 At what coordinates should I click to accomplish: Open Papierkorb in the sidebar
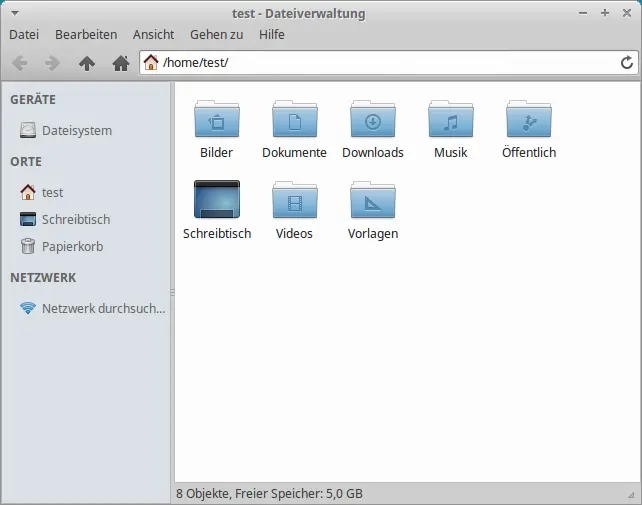pos(72,246)
